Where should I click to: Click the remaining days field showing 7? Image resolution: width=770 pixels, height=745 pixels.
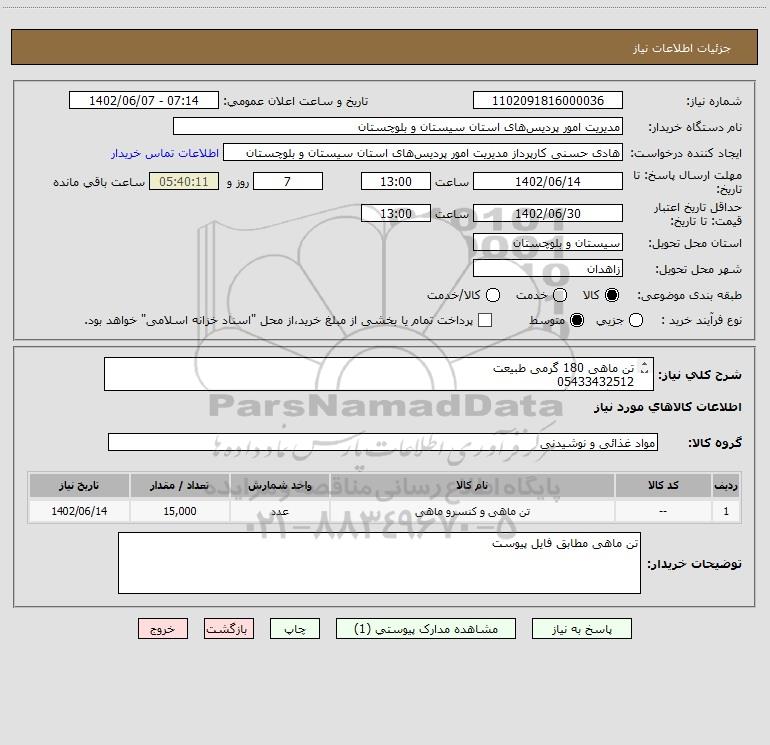click(288, 181)
